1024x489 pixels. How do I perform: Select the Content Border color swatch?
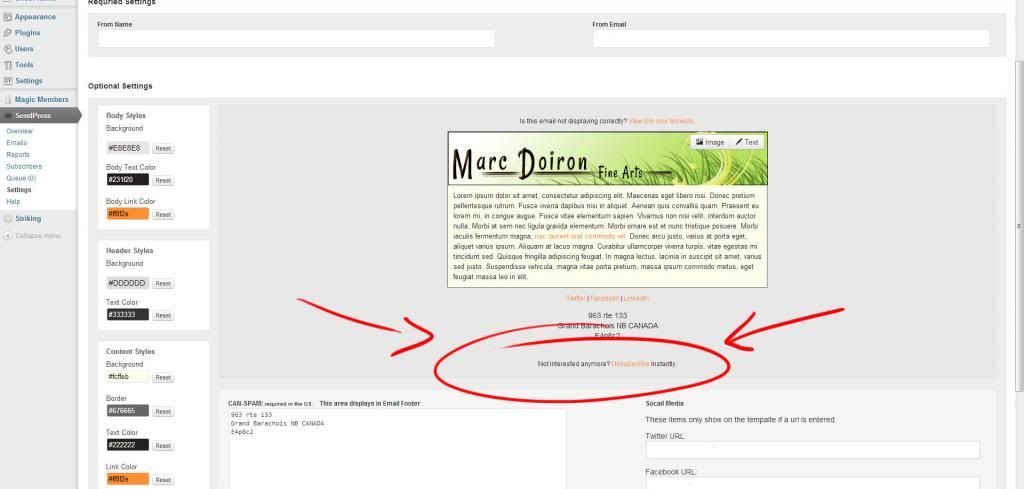pos(127,411)
